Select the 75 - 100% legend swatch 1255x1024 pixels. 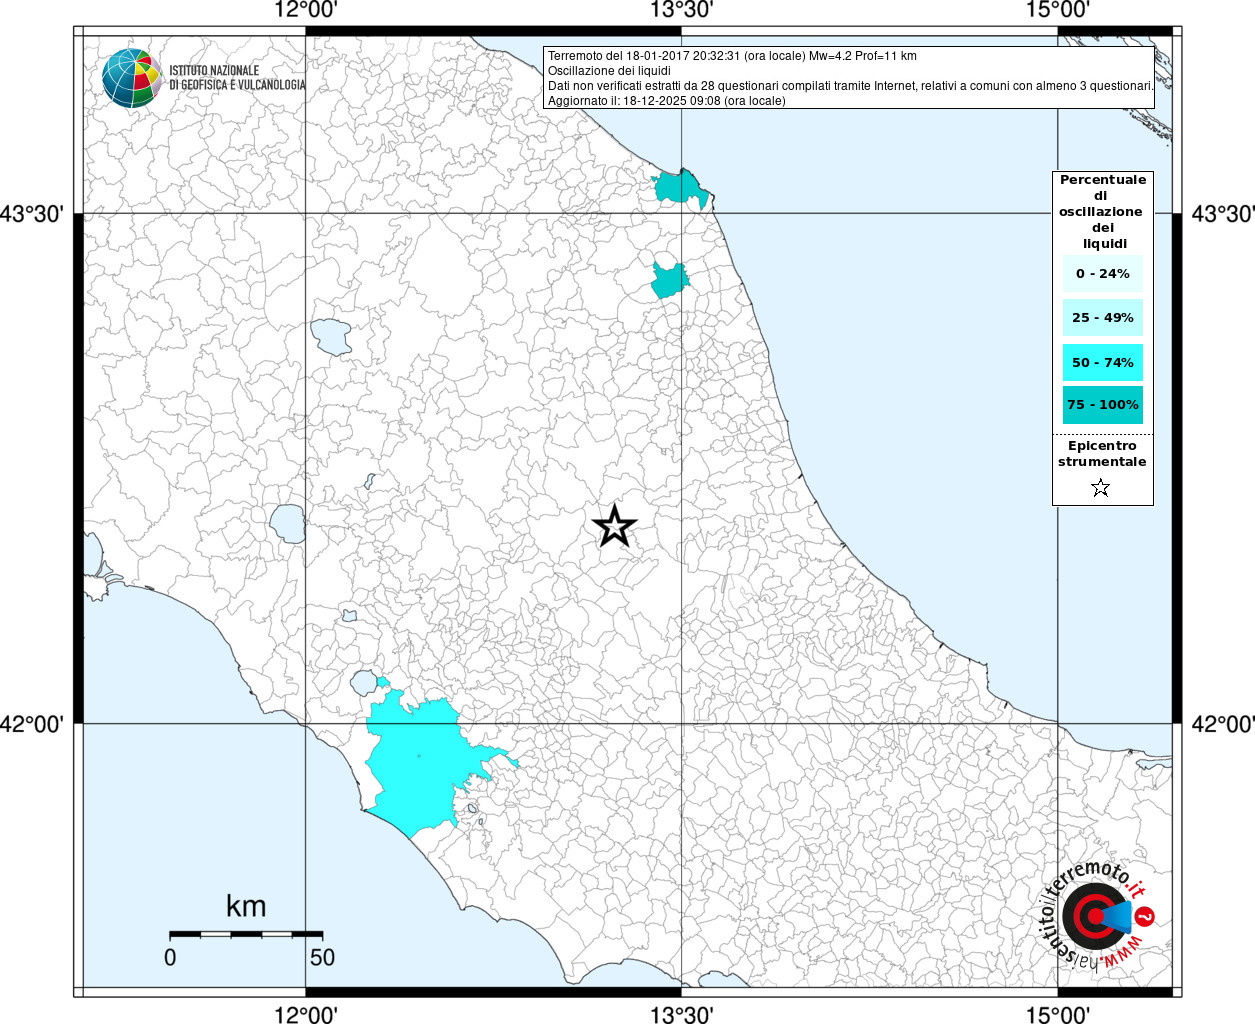click(x=1103, y=404)
